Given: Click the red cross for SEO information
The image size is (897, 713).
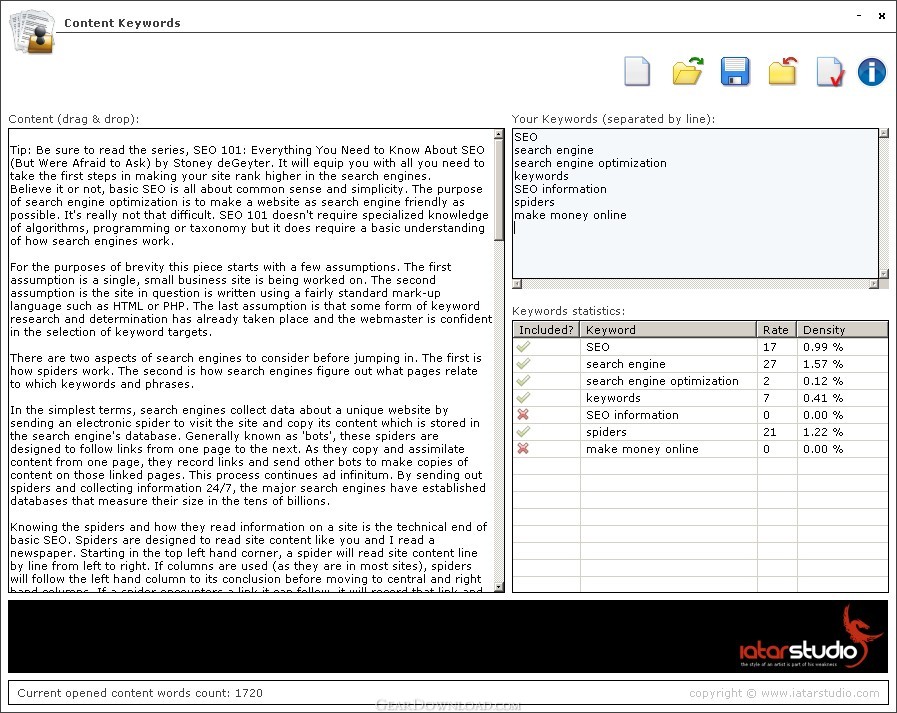Looking at the screenshot, I should pyautogui.click(x=523, y=415).
